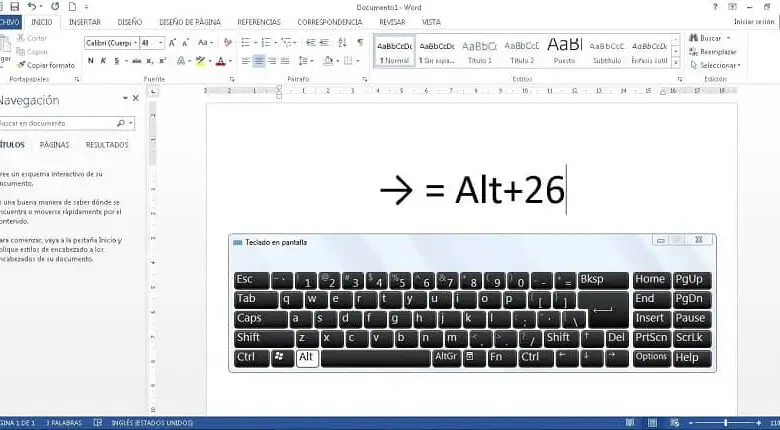Toggle subscript x₂ formatting
This screenshot has width=780, height=430.
(149, 61)
